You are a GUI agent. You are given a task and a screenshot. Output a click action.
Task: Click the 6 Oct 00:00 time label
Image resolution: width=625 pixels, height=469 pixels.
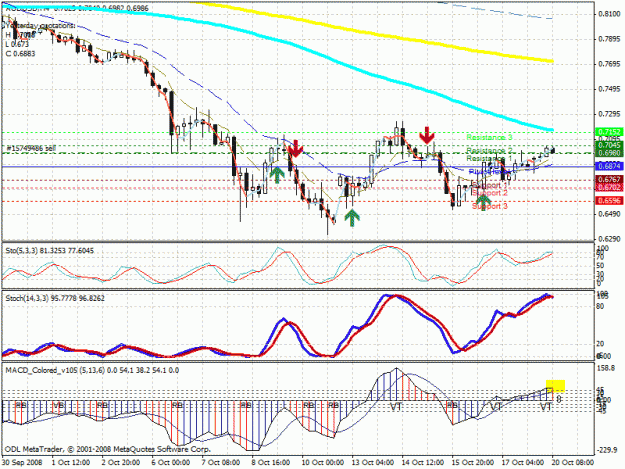(x=171, y=463)
